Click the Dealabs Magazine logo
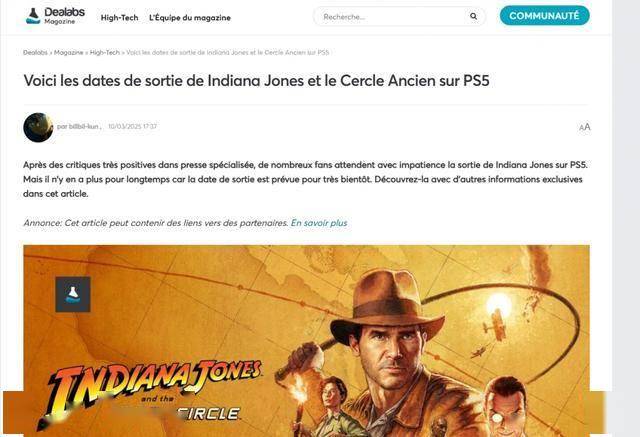 55,16
